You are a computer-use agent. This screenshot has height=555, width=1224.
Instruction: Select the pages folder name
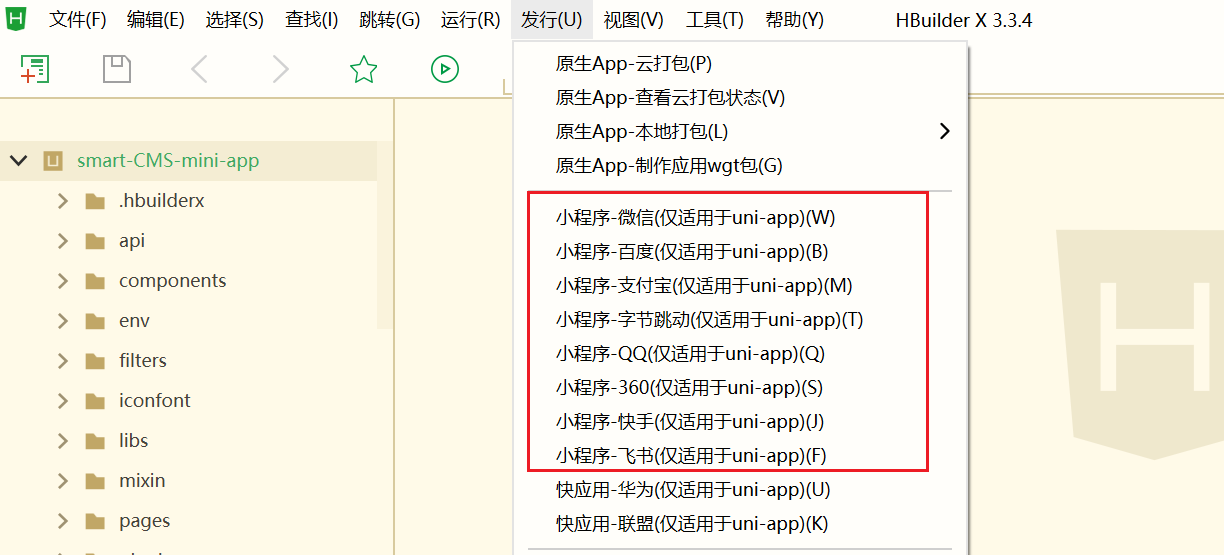[x=145, y=521]
